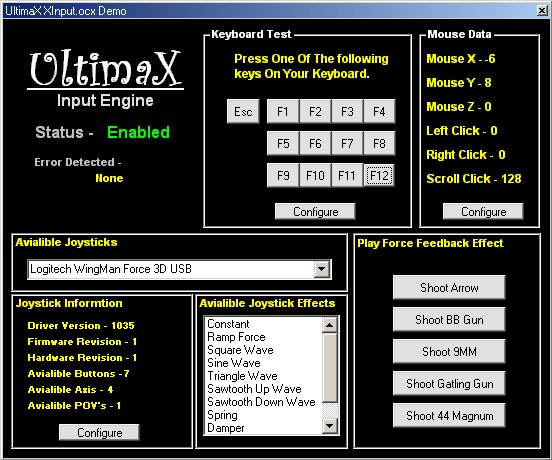The image size is (552, 460).
Task: Play the Shoot 9MM effect
Action: (449, 352)
